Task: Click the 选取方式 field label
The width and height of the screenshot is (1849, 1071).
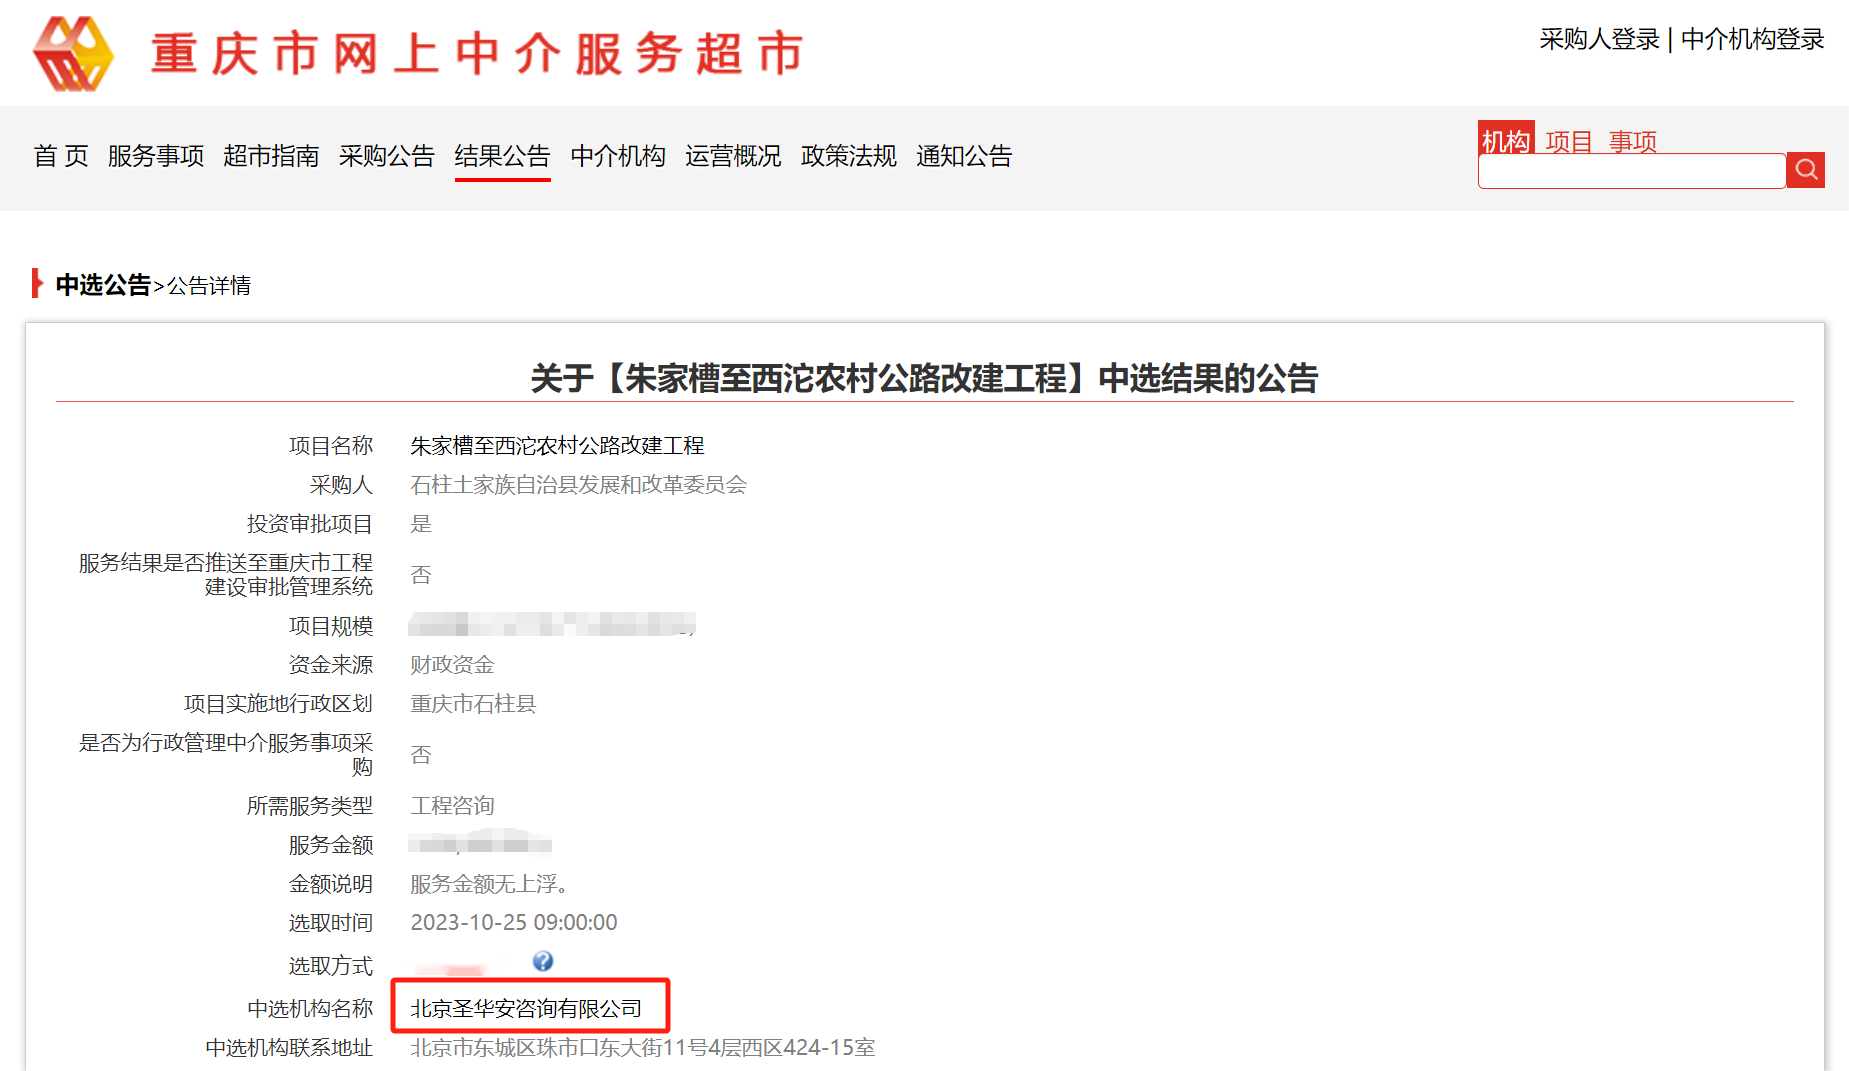Action: click(x=330, y=965)
